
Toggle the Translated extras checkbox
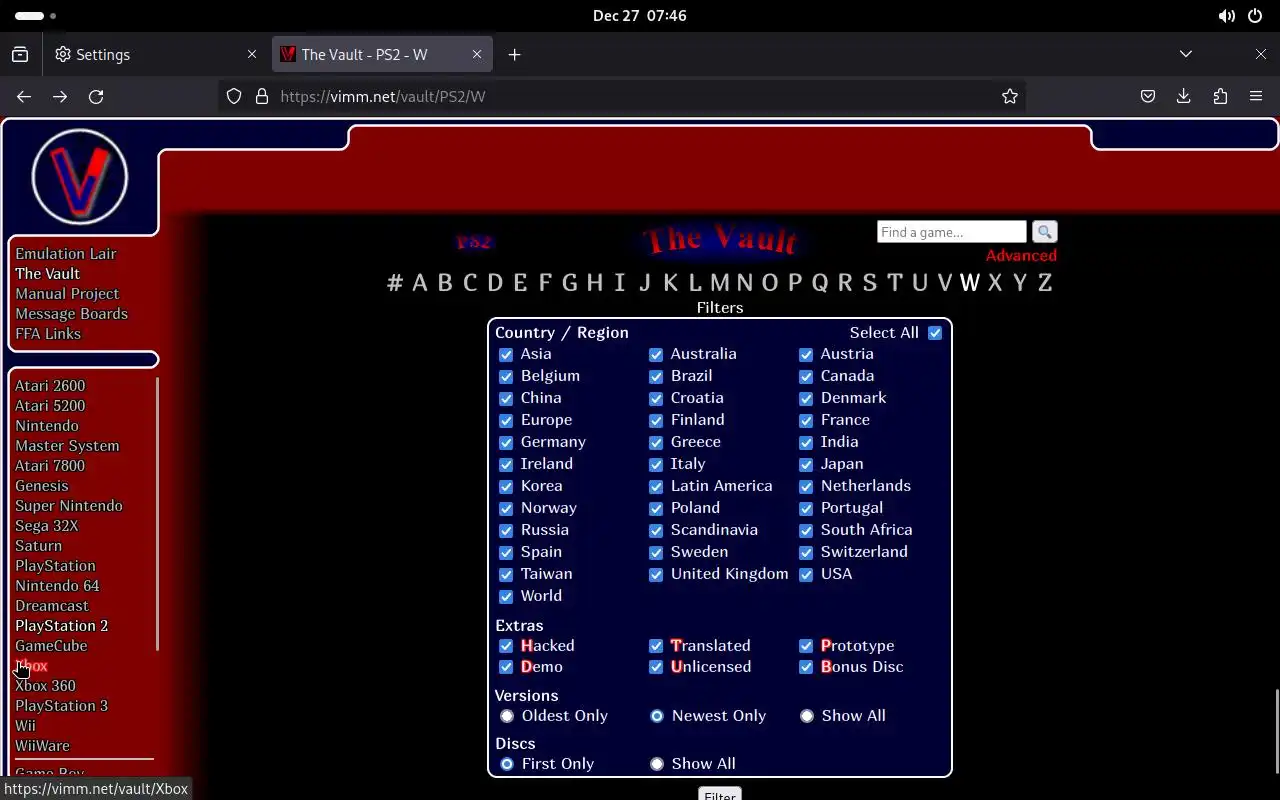656,646
